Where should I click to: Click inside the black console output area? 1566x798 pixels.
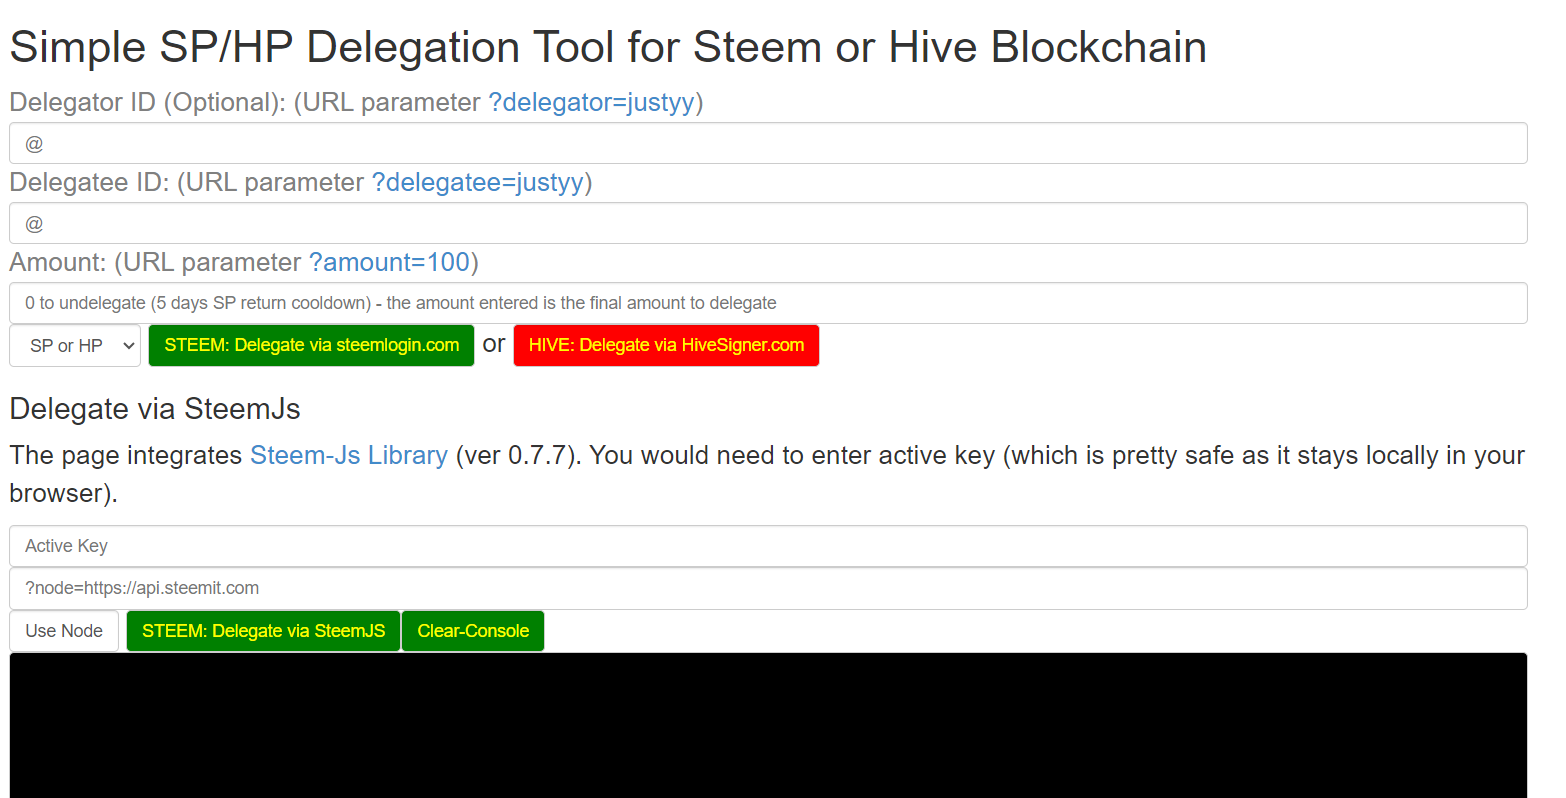(768, 725)
